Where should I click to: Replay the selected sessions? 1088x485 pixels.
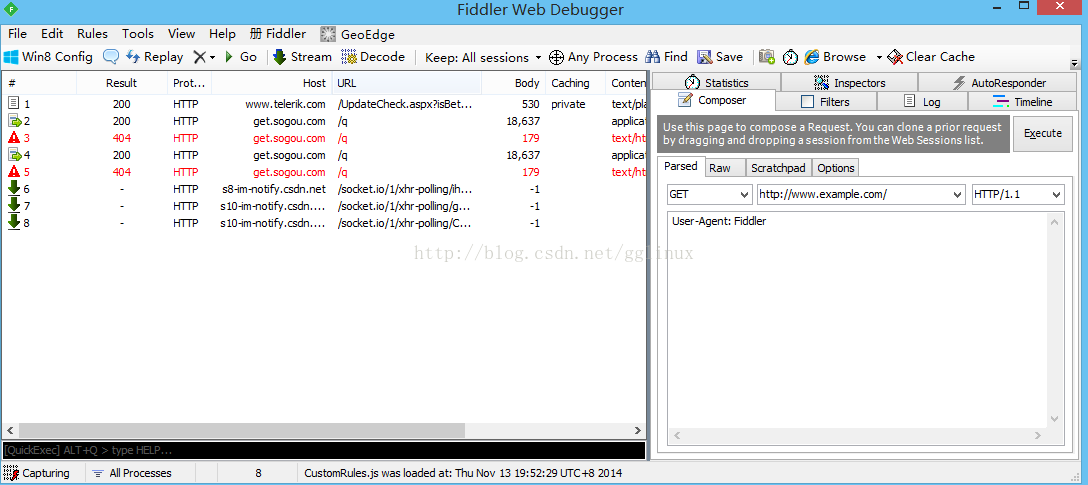click(x=154, y=57)
